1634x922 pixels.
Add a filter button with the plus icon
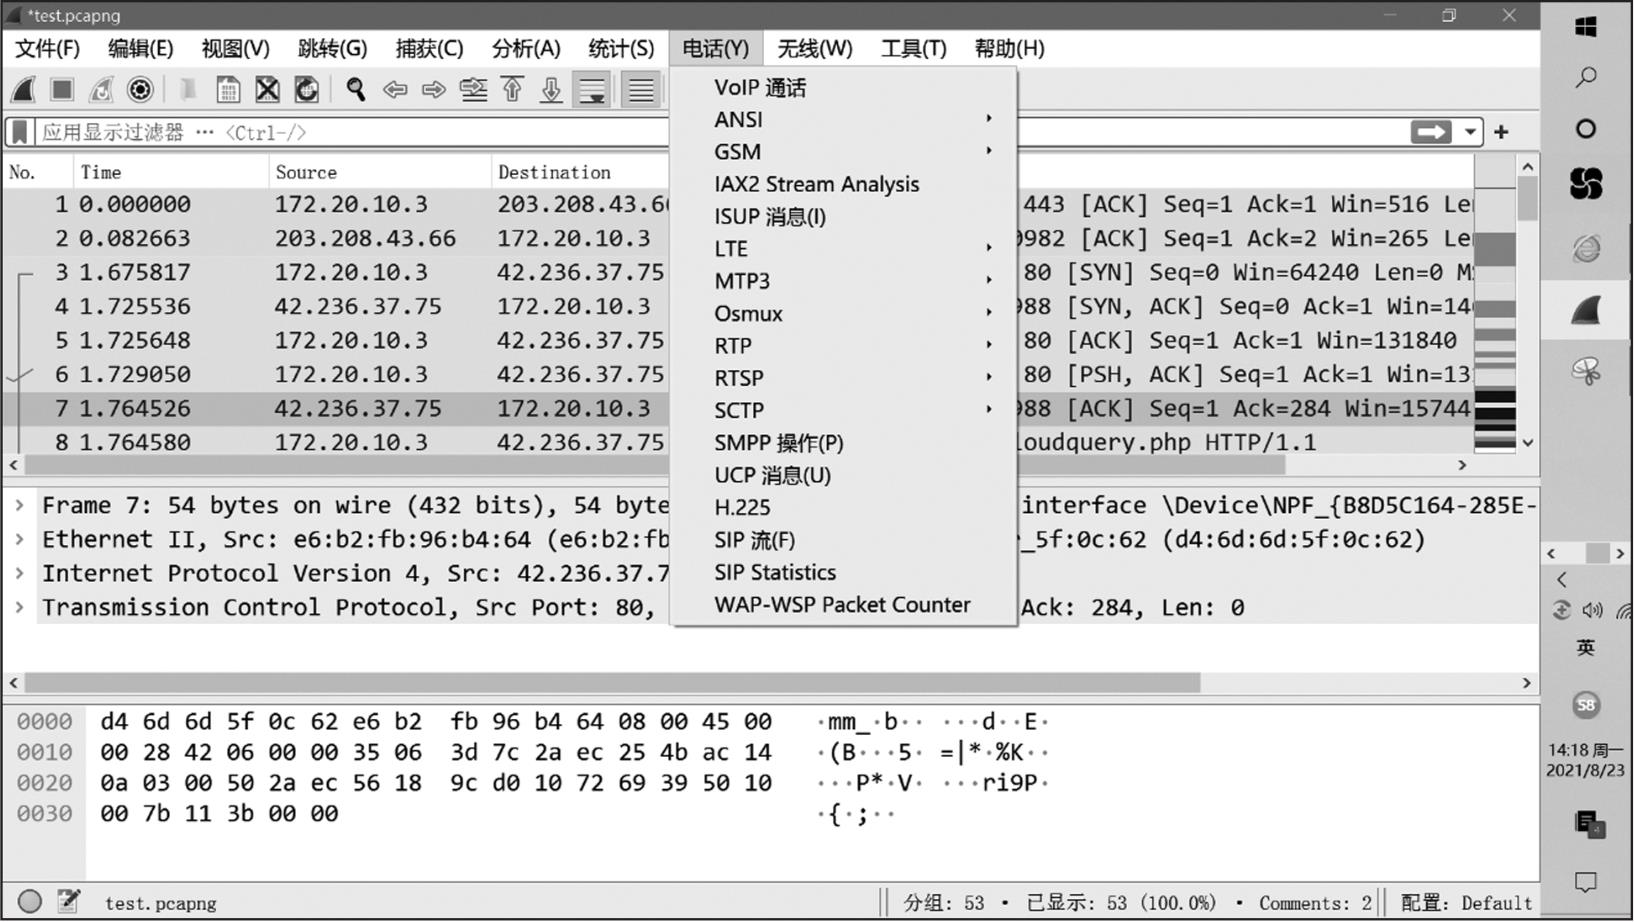(1501, 132)
